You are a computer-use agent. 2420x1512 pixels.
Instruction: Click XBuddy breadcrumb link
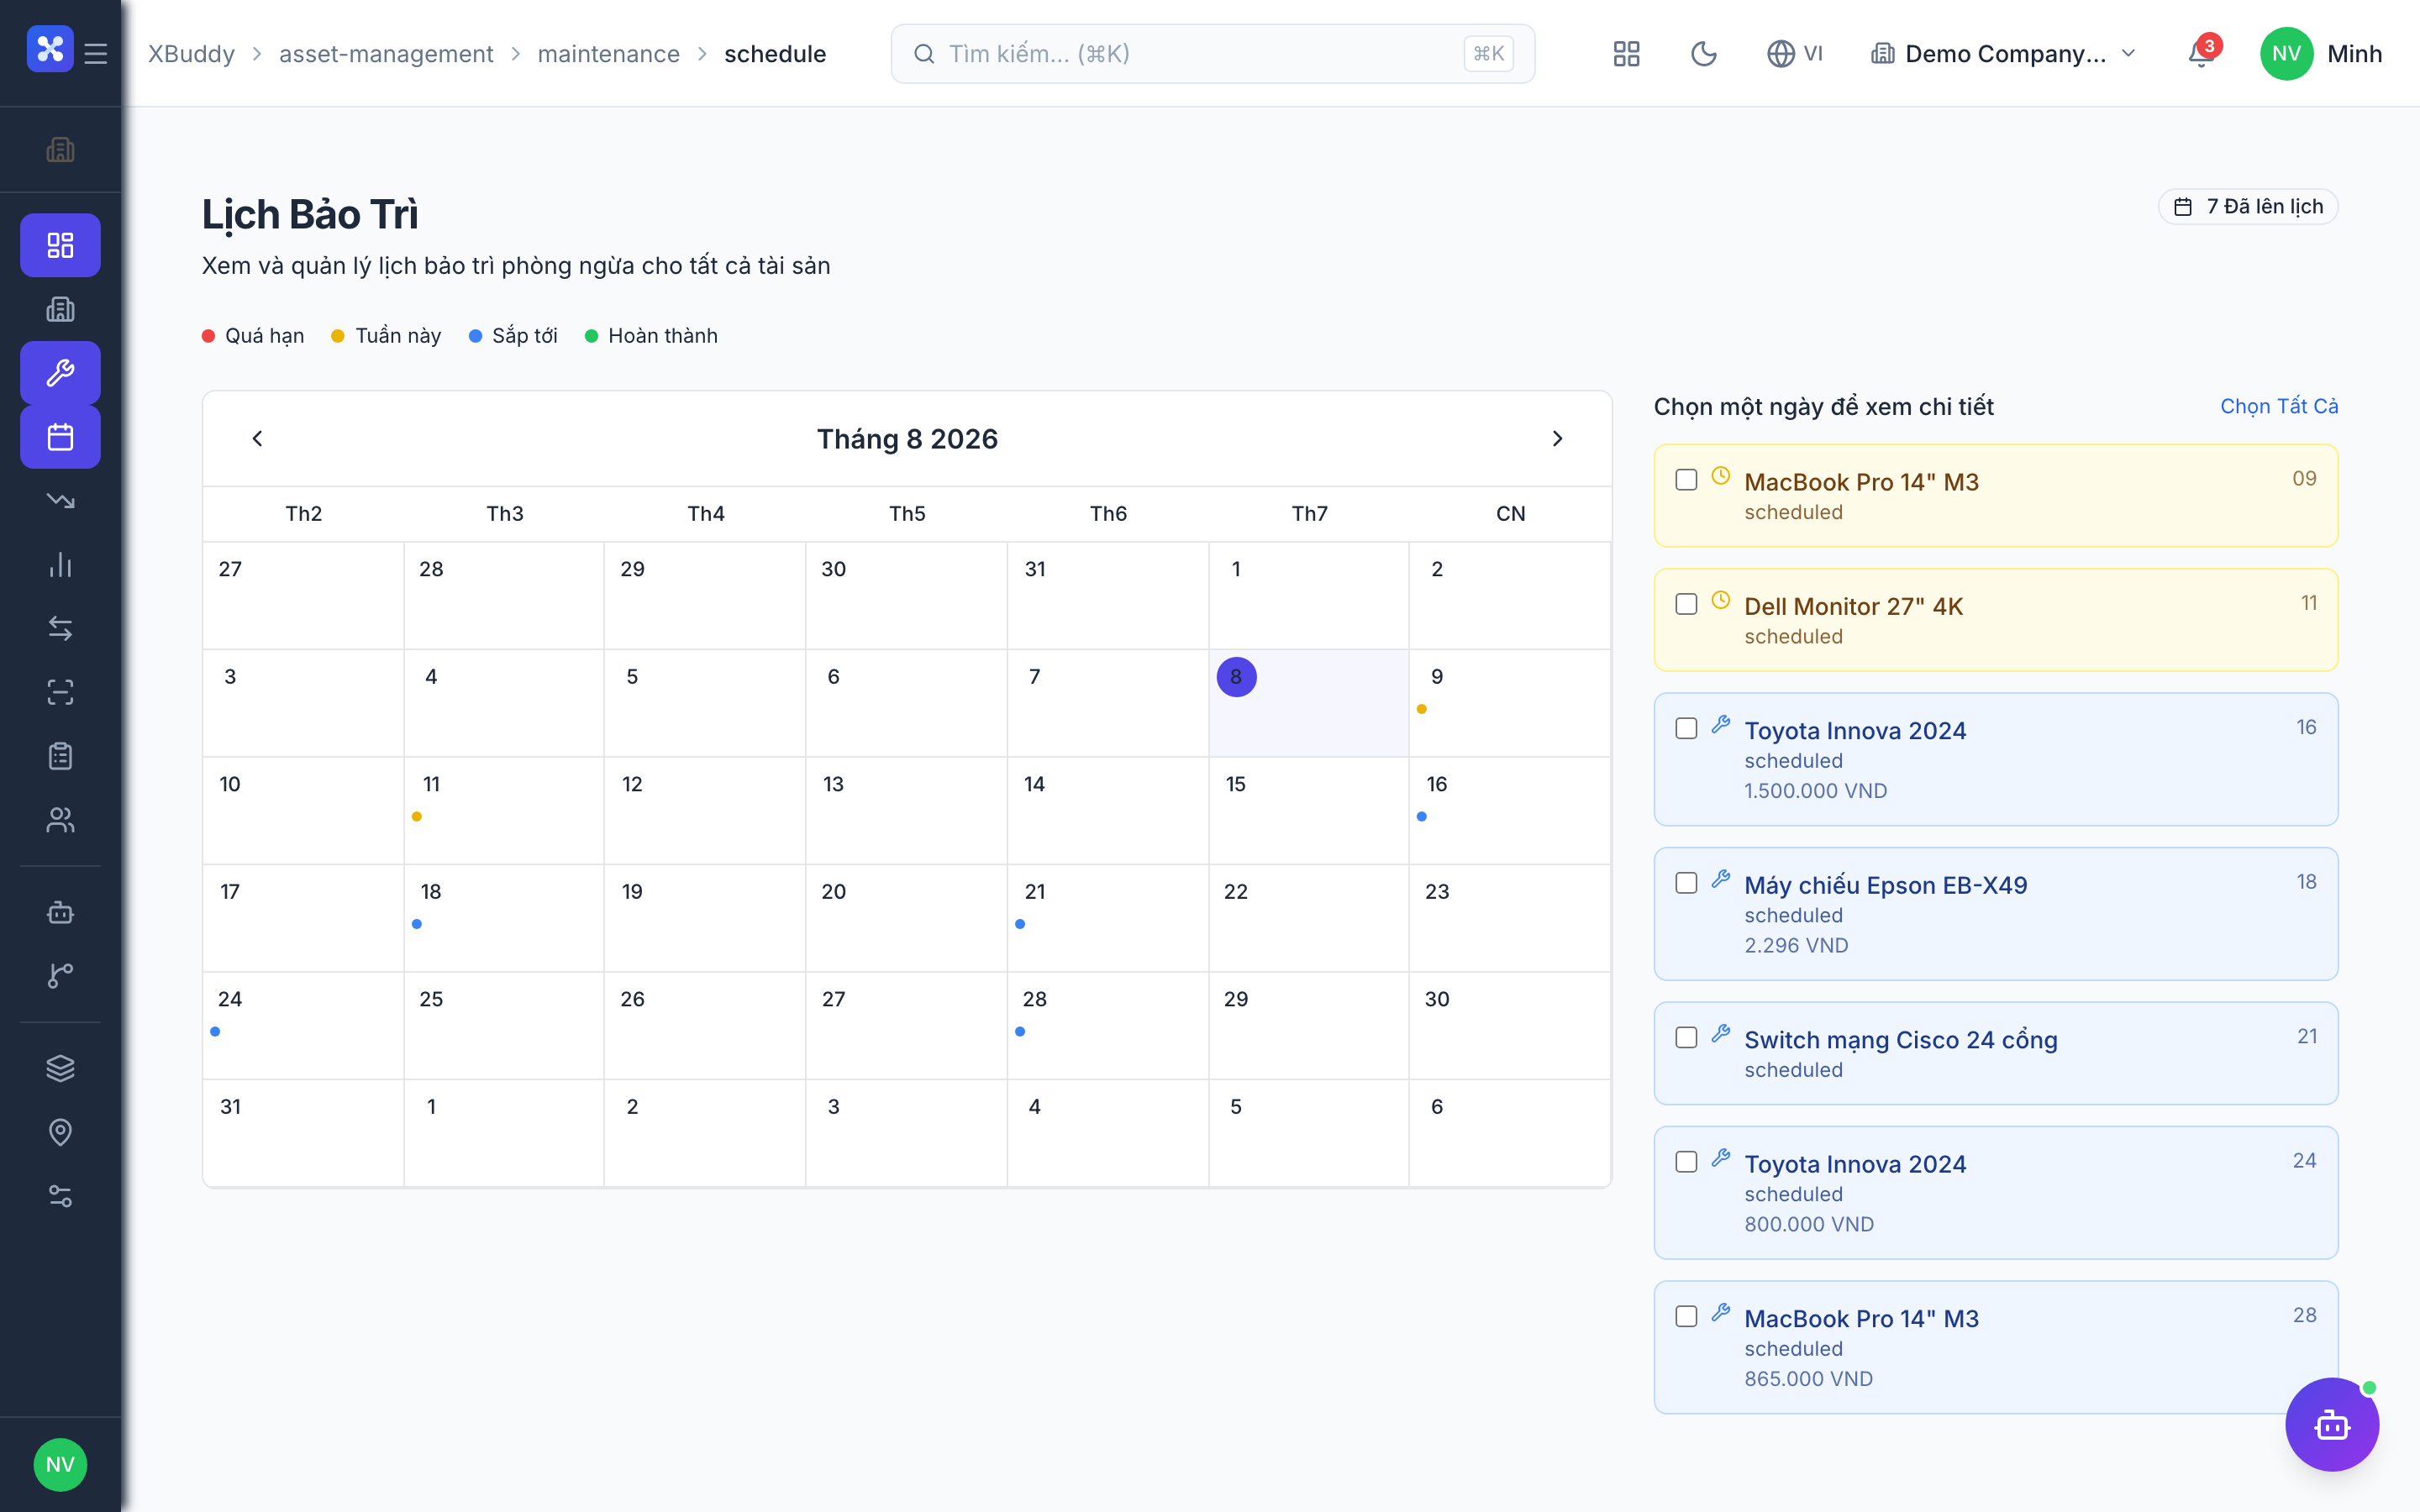coord(191,54)
